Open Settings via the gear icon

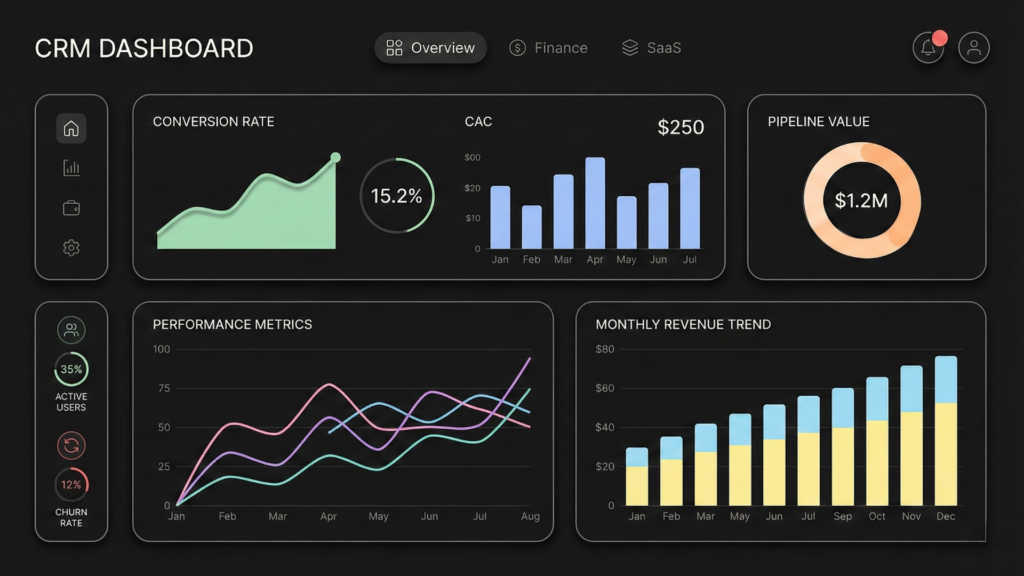pos(71,248)
